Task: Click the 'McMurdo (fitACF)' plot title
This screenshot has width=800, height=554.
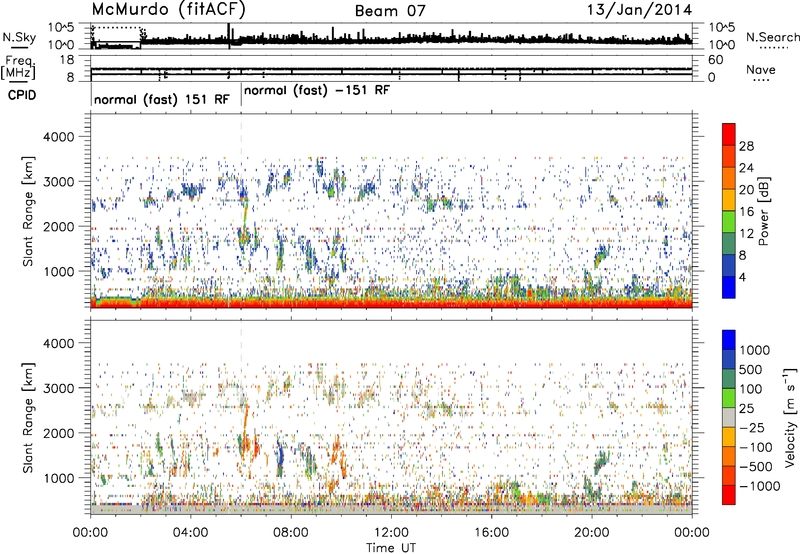Action: pyautogui.click(x=168, y=10)
